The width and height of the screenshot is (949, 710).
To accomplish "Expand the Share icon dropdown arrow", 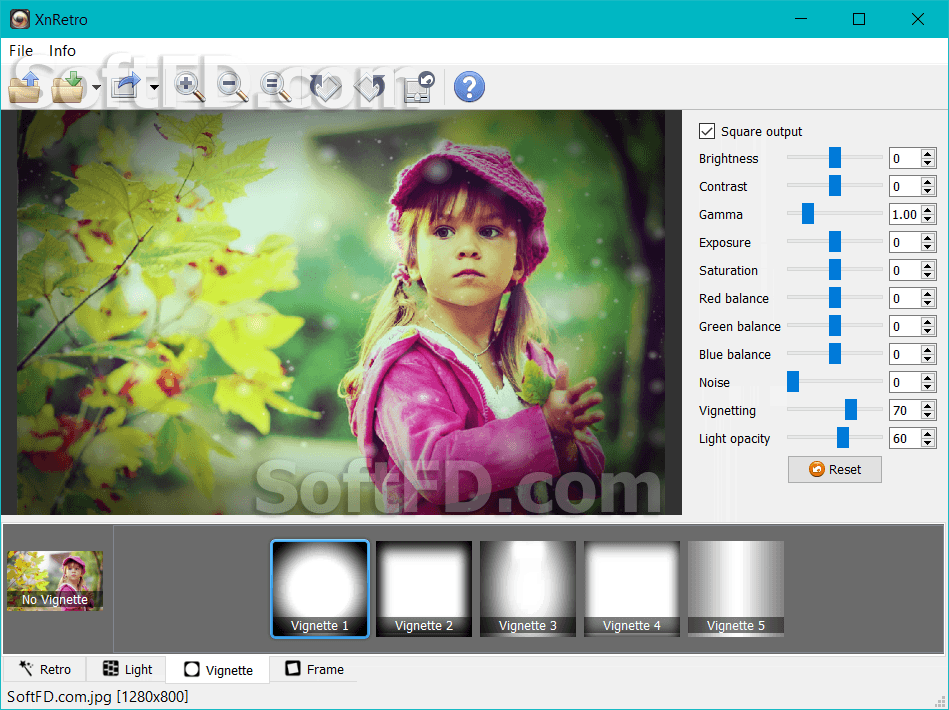I will (x=154, y=88).
